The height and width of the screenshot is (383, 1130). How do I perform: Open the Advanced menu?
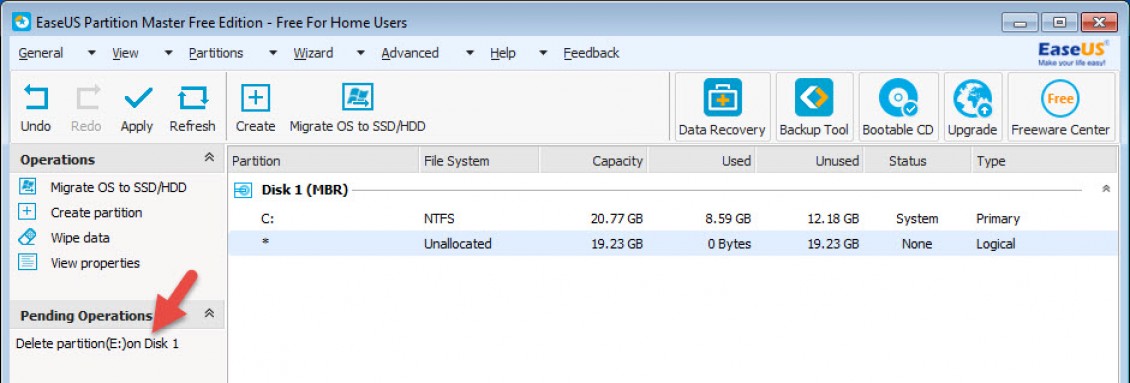409,53
